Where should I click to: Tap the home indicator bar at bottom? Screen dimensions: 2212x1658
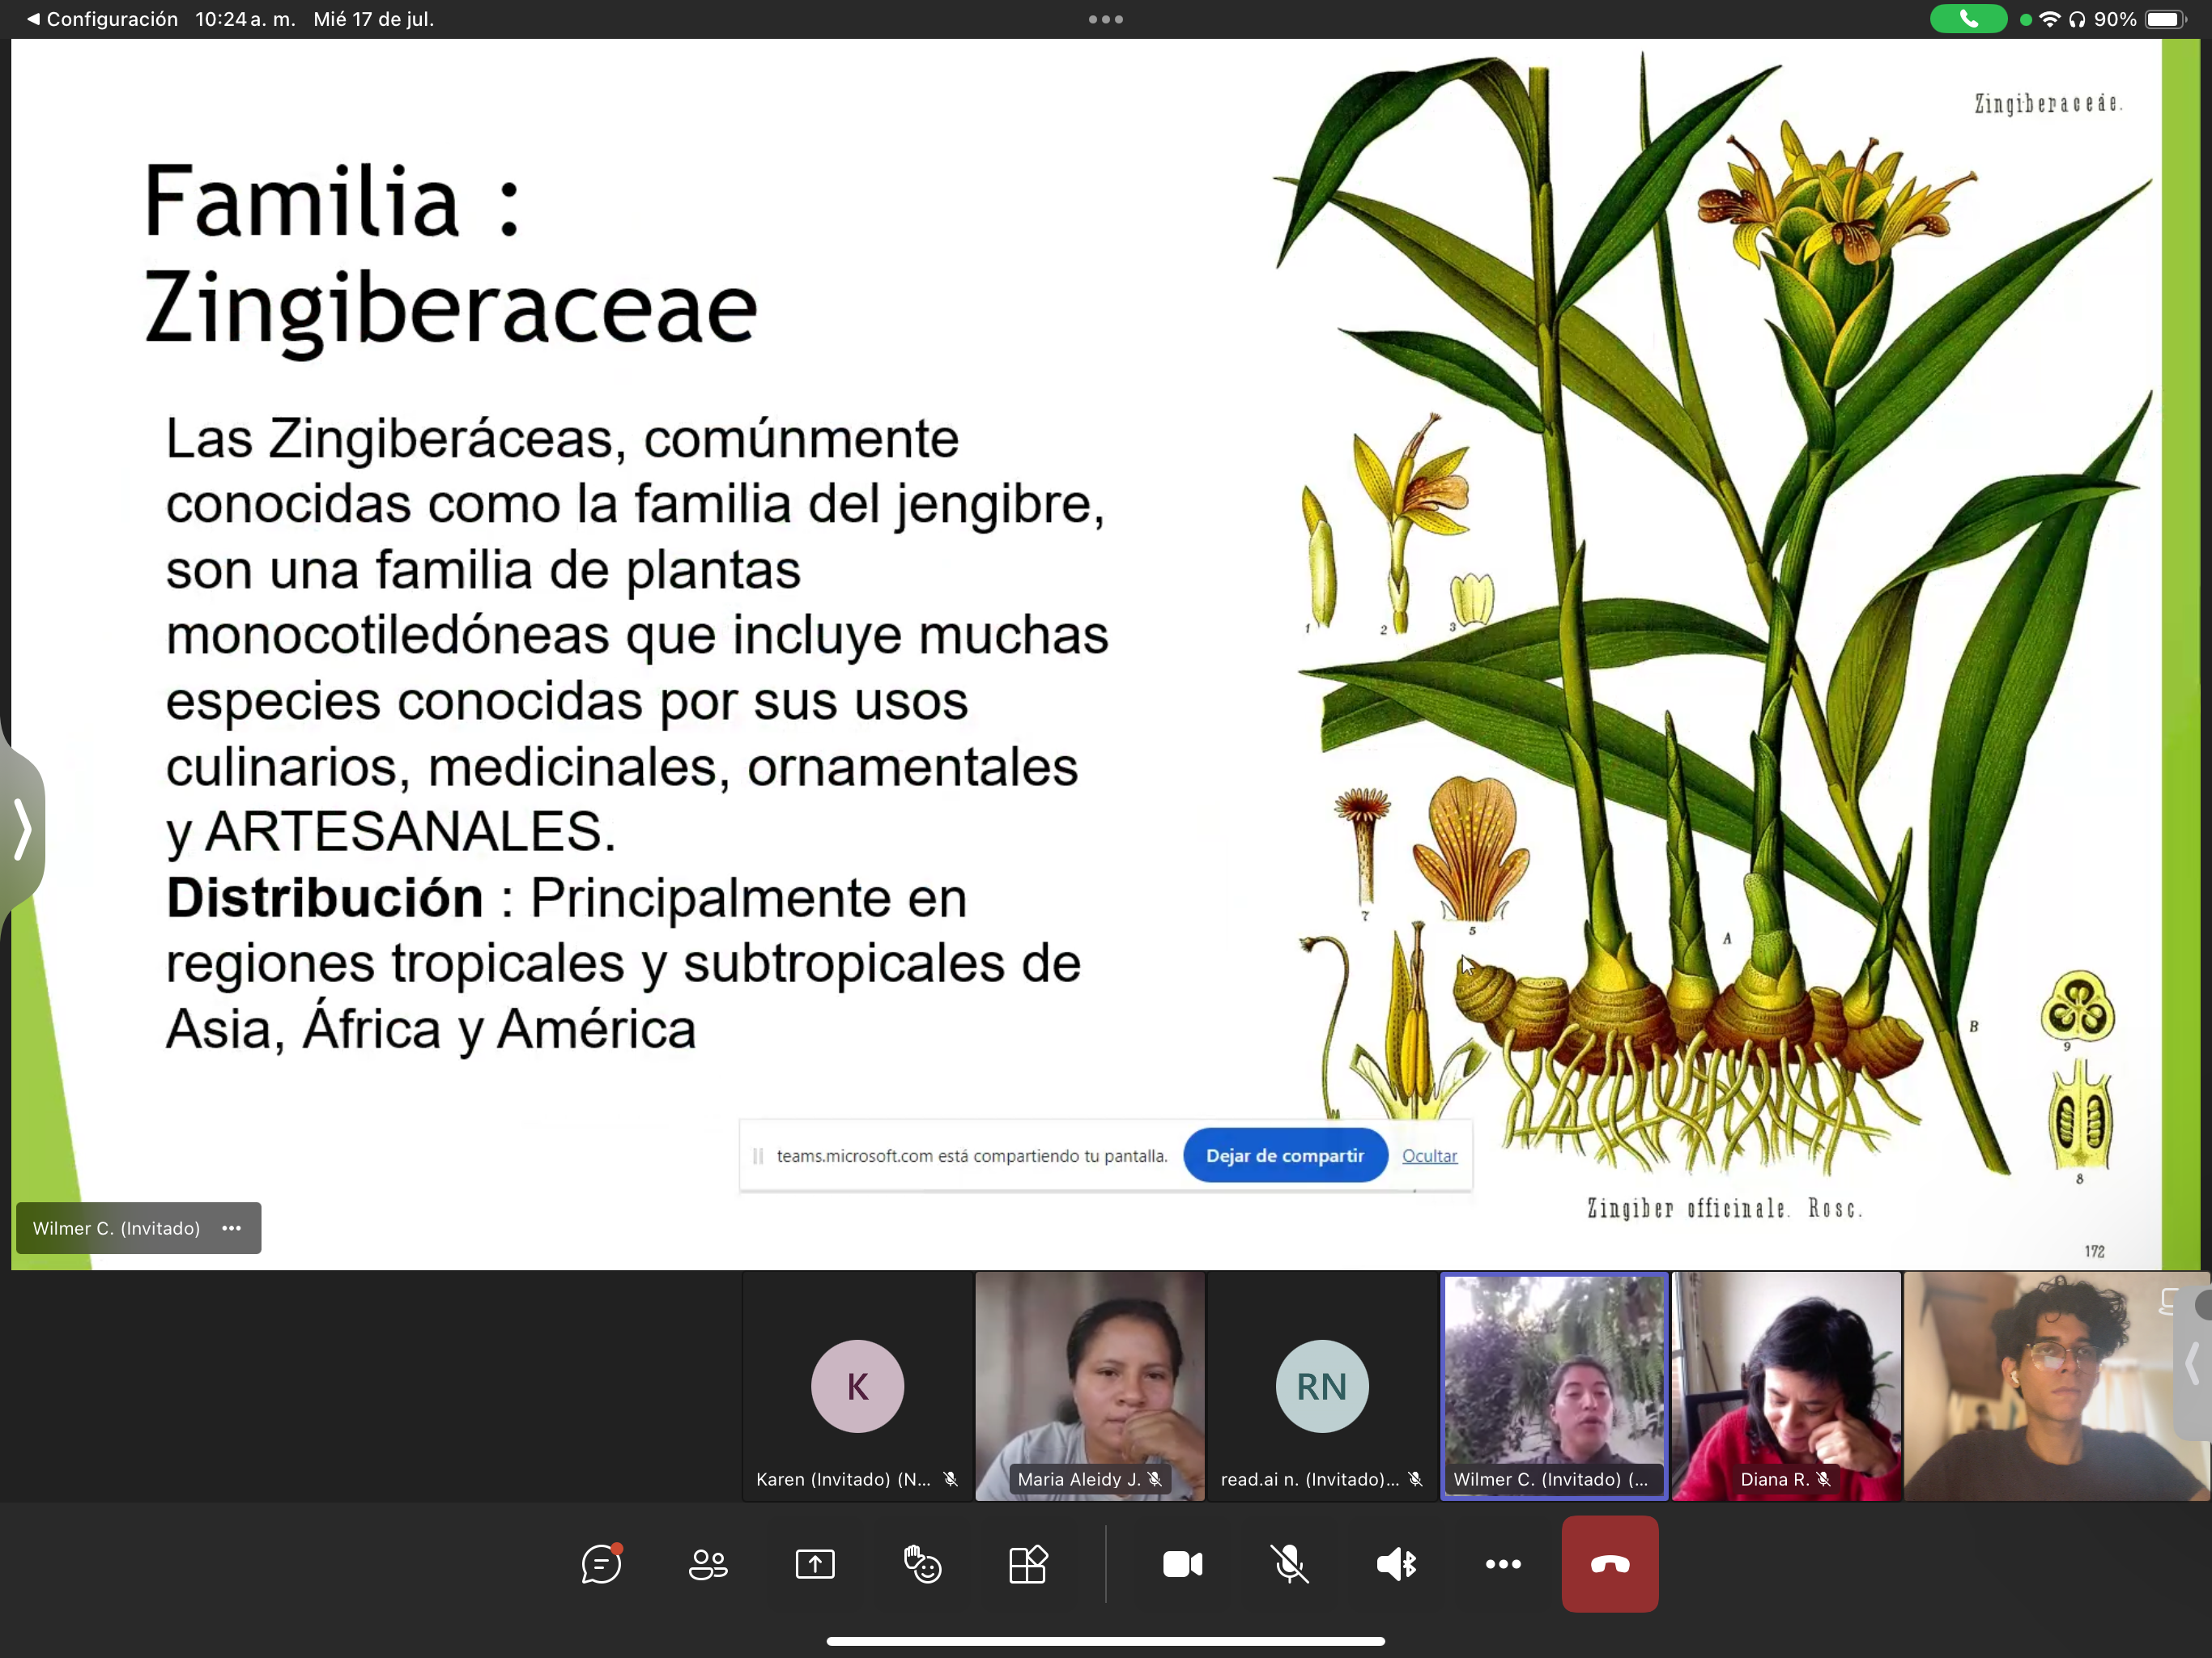[1105, 1641]
